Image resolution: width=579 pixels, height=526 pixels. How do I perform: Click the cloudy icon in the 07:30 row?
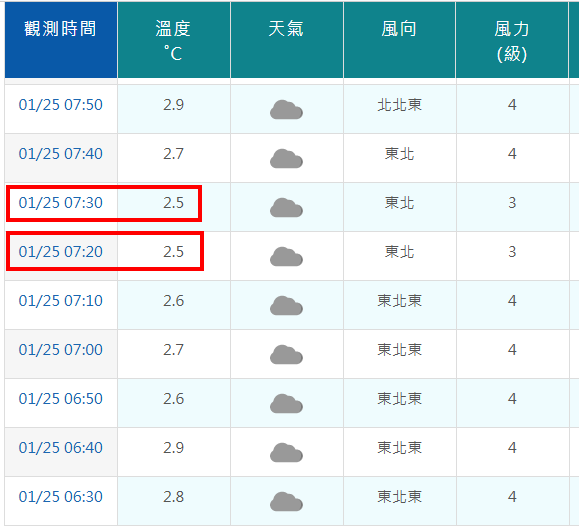click(286, 208)
